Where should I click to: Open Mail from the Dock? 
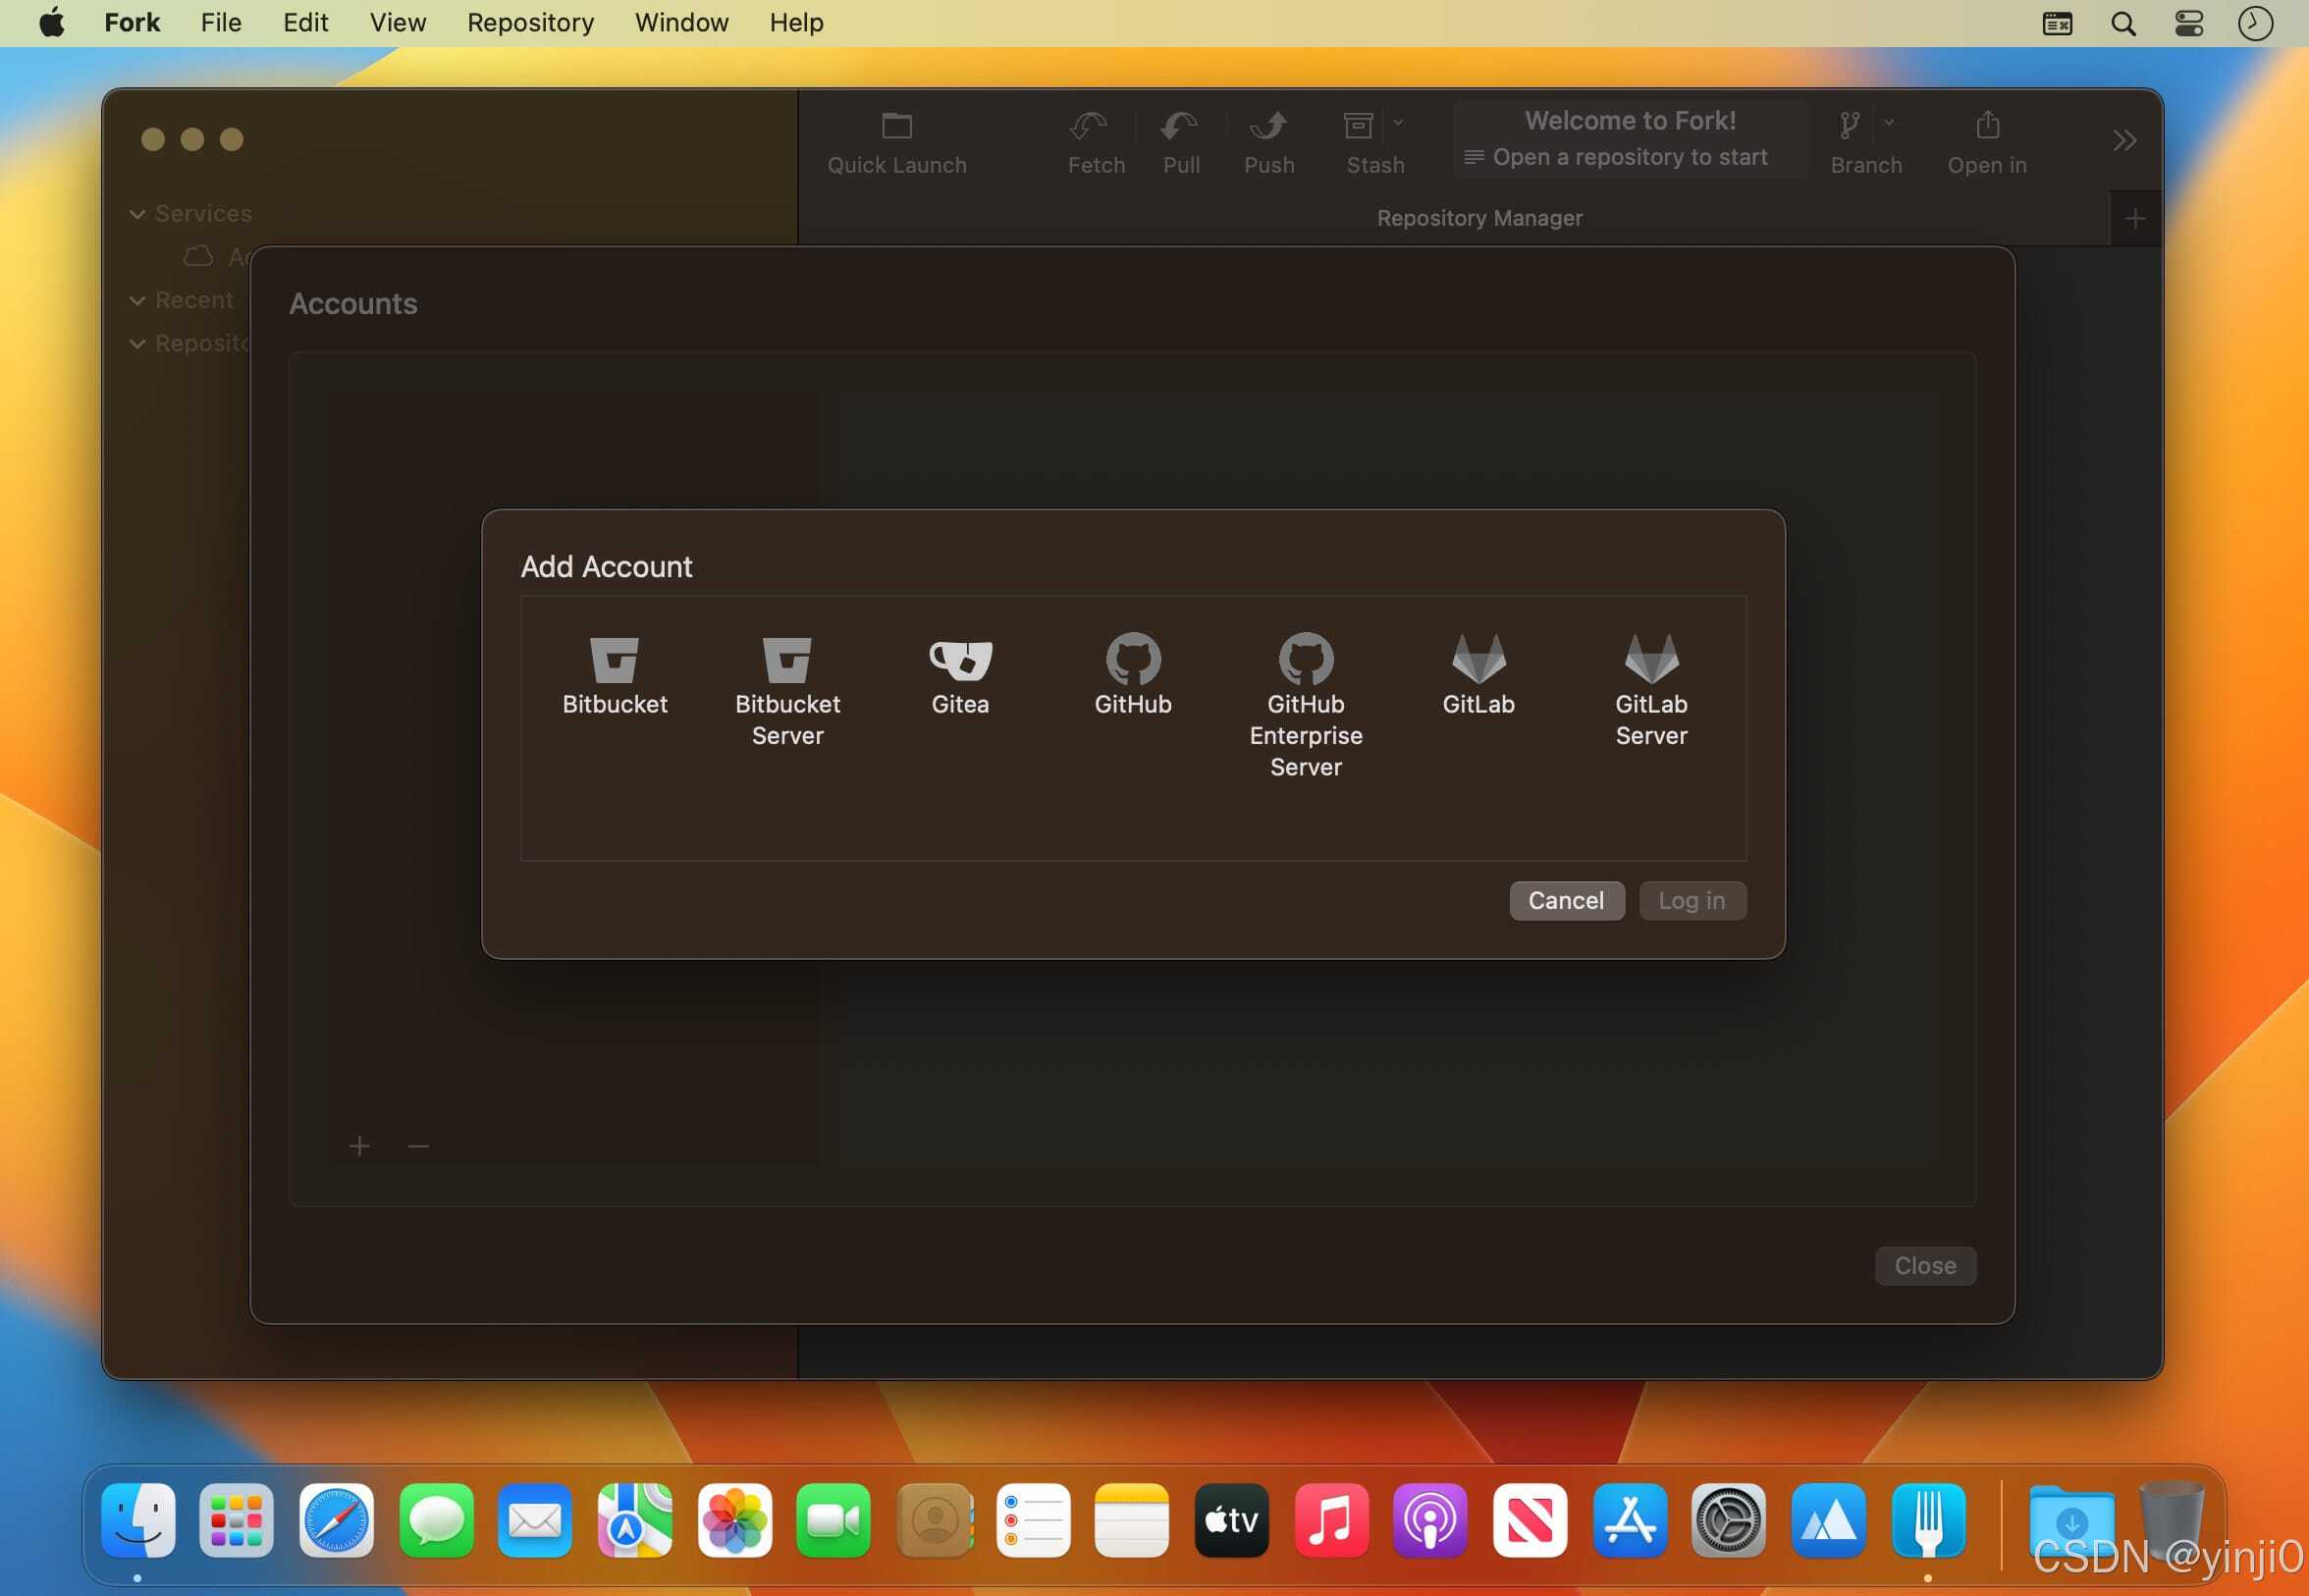[535, 1520]
